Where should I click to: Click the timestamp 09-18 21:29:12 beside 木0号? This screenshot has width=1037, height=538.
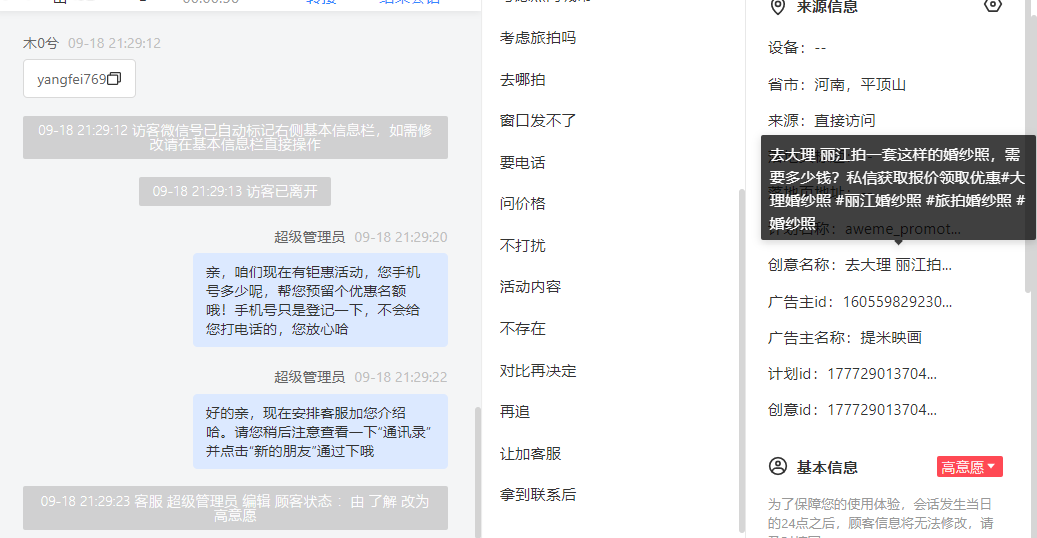tap(114, 43)
